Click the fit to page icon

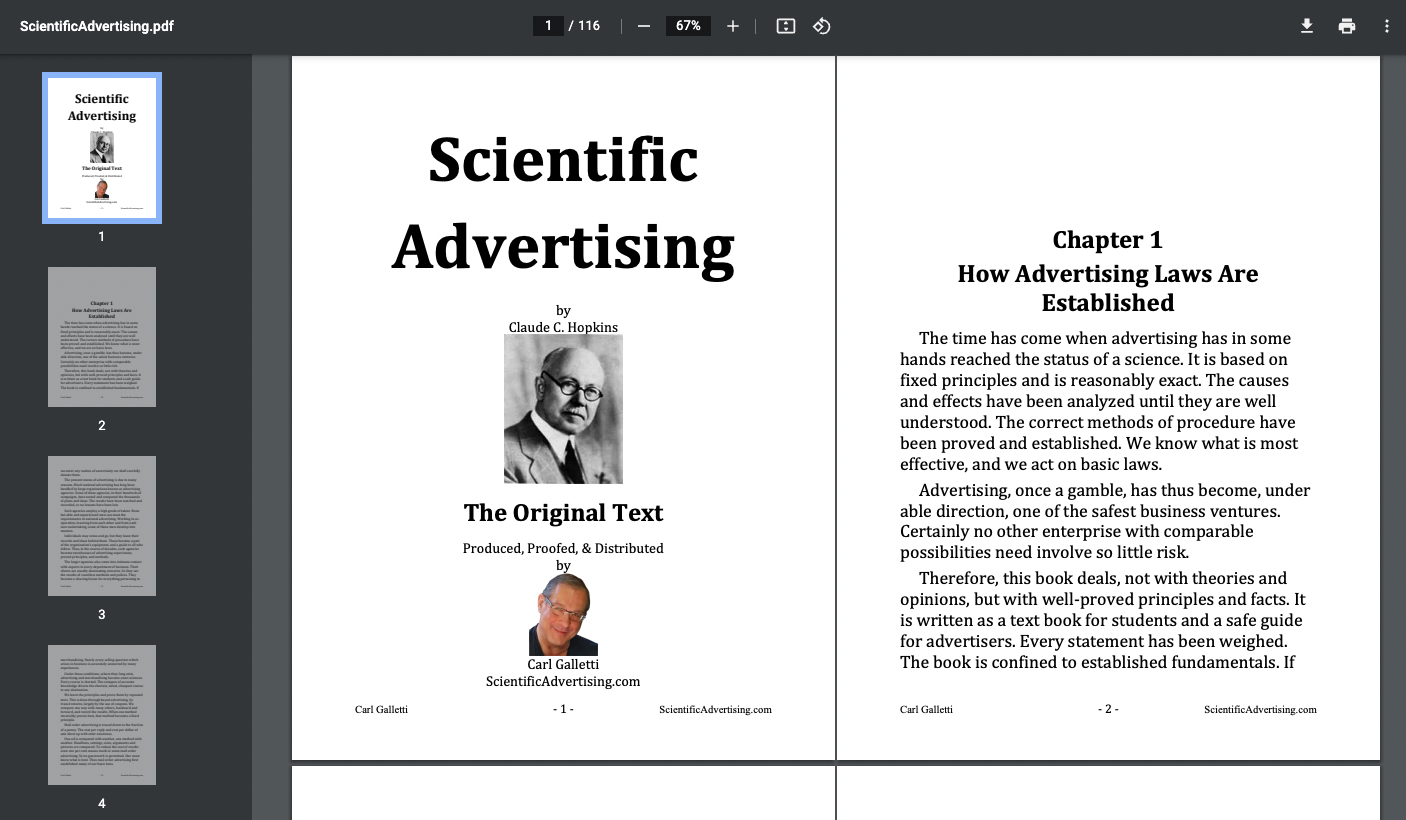[x=786, y=26]
